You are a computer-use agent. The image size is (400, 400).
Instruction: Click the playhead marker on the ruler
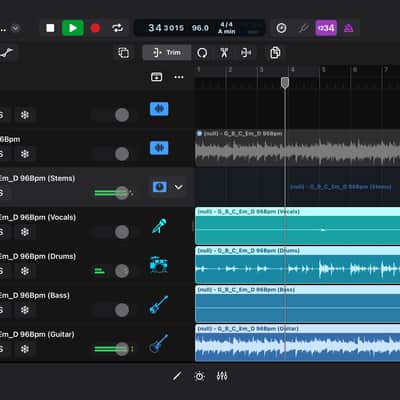click(x=285, y=83)
